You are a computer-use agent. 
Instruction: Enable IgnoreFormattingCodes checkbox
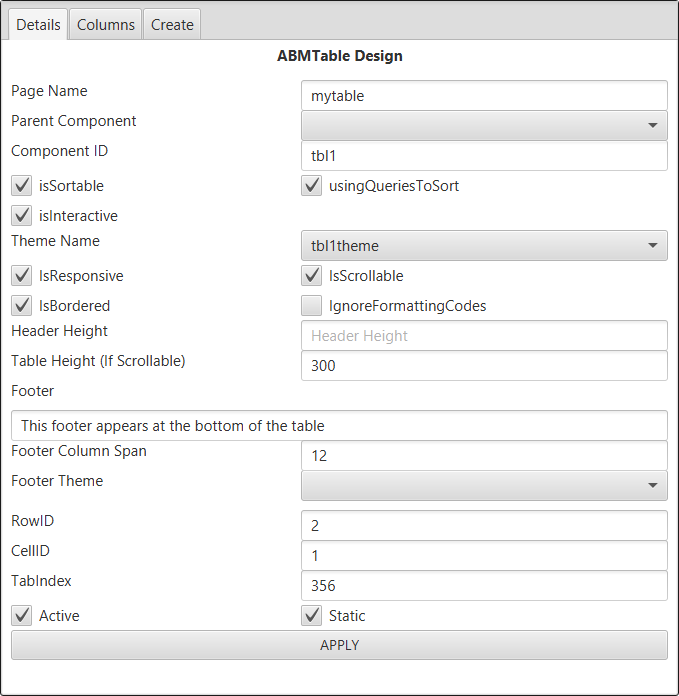tap(311, 305)
